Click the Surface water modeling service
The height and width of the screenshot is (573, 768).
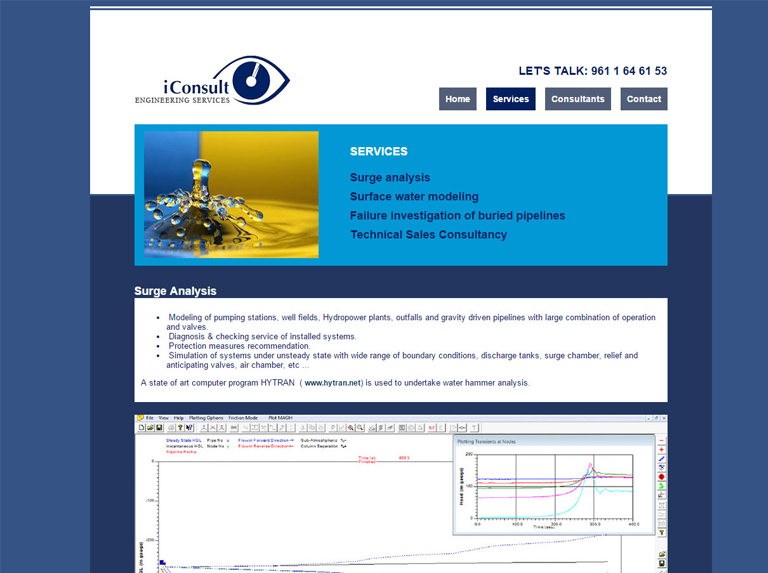pos(414,197)
